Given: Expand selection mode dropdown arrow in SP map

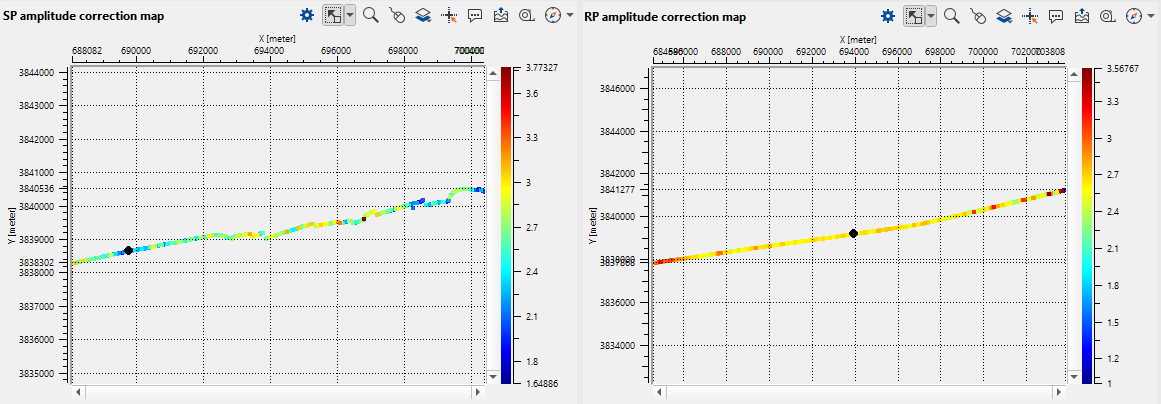Looking at the screenshot, I should 350,16.
